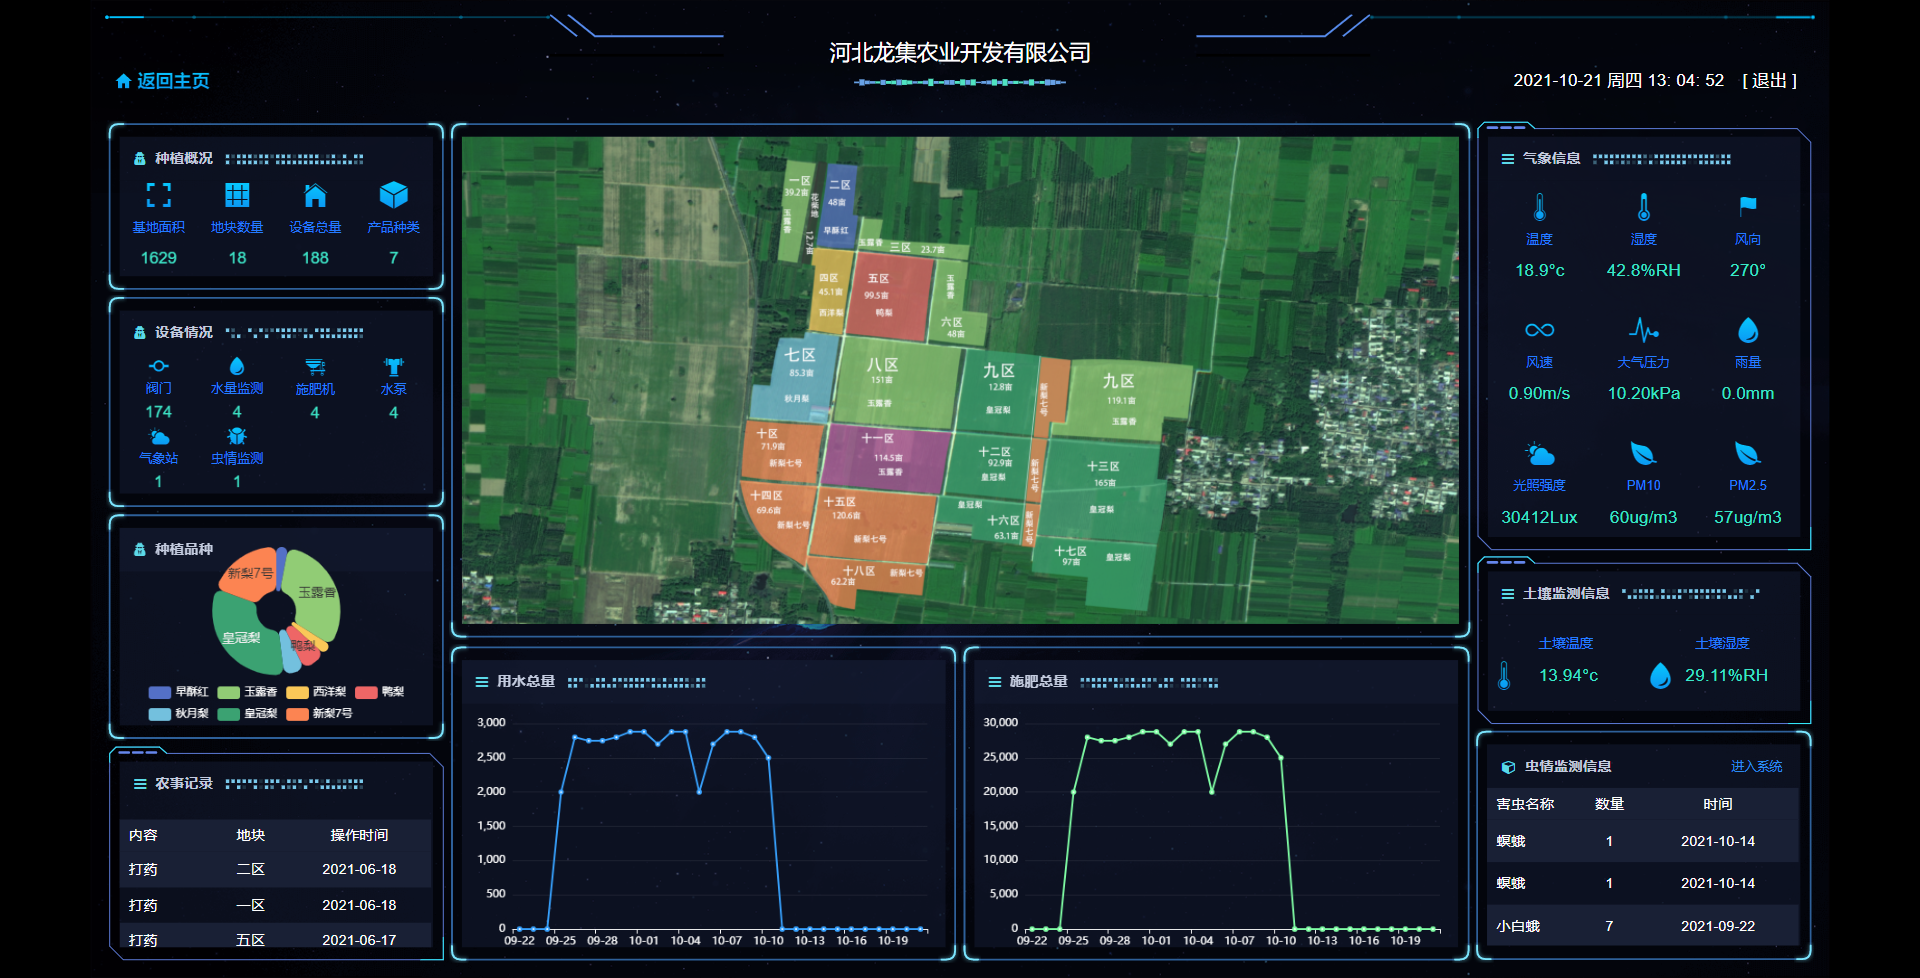Screen dimensions: 1920x978
Task: Select the 水量监测 droplet icon
Action: [237, 366]
